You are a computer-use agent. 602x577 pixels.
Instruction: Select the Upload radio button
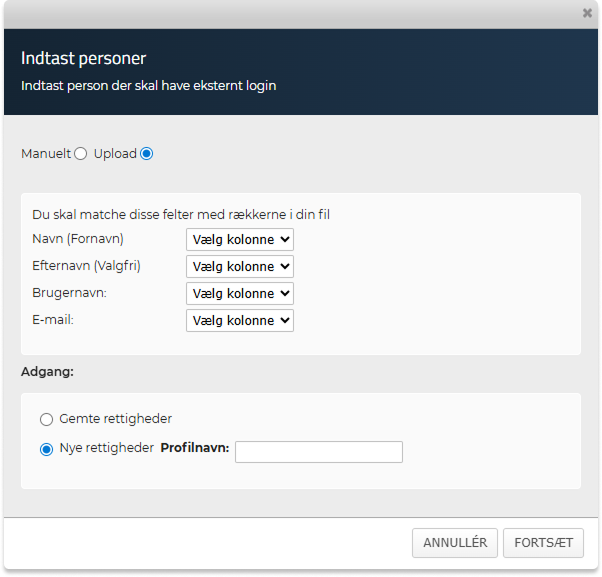147,154
